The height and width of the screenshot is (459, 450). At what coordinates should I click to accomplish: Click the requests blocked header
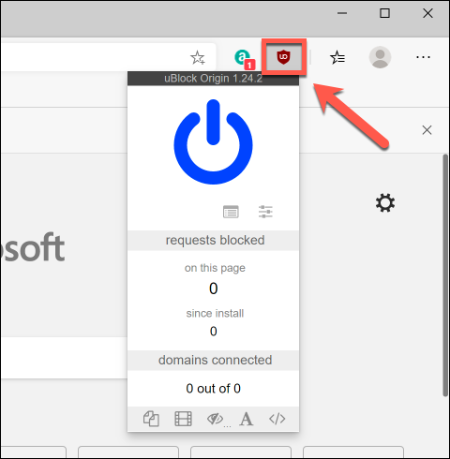click(x=213, y=240)
